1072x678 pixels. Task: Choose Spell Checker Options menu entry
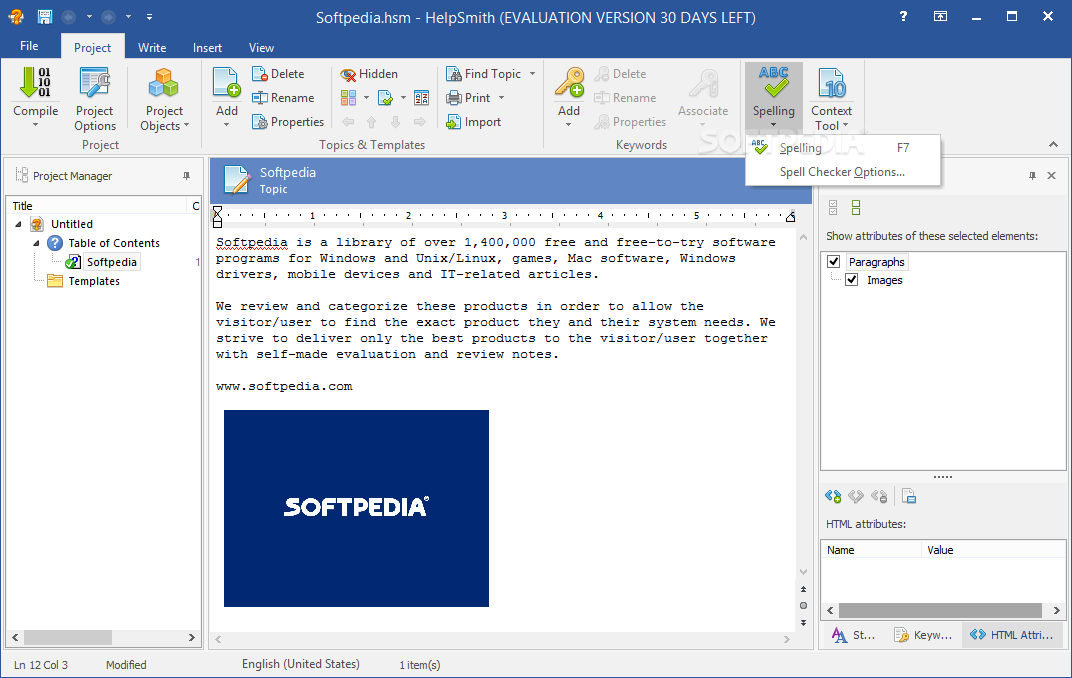843,172
